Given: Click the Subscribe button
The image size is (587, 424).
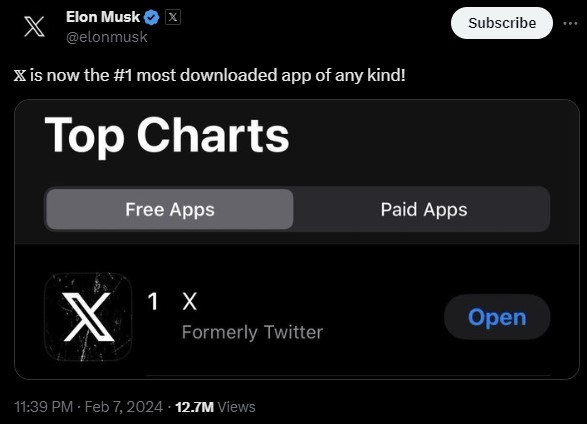Looking at the screenshot, I should [502, 23].
